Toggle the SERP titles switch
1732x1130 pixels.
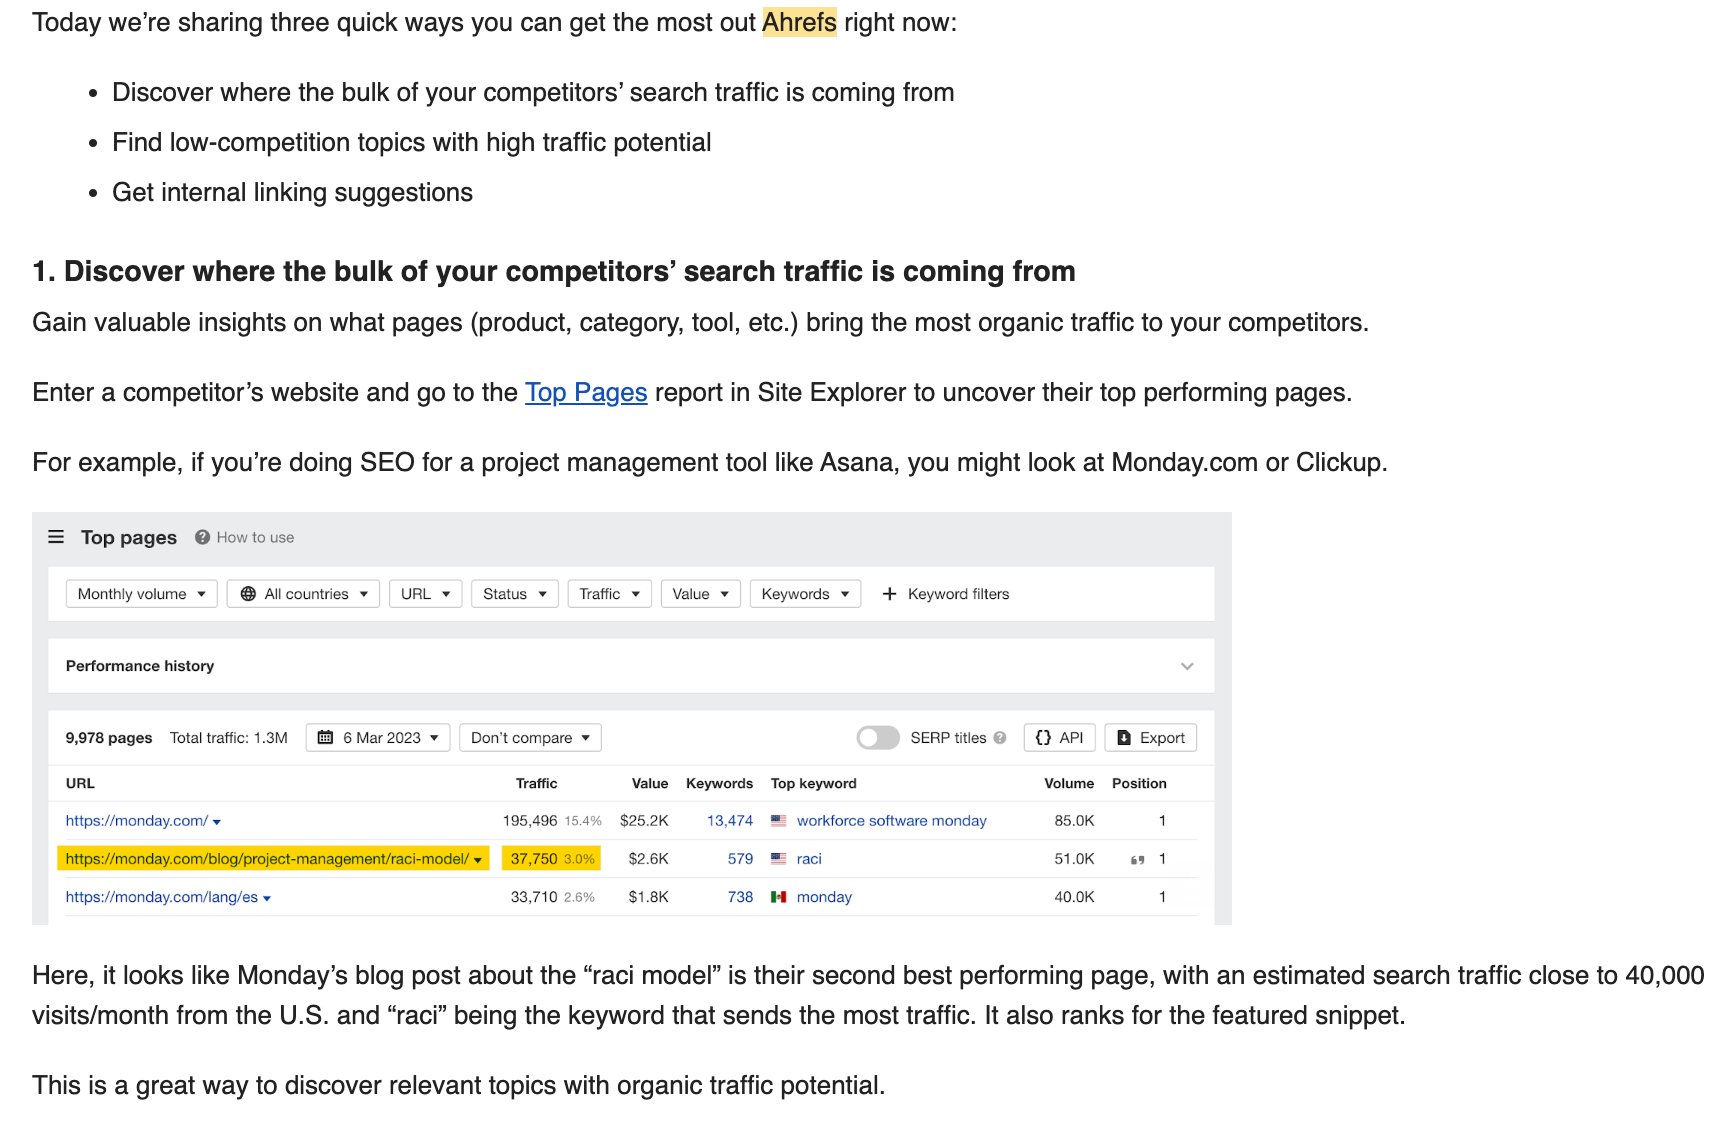click(x=878, y=738)
